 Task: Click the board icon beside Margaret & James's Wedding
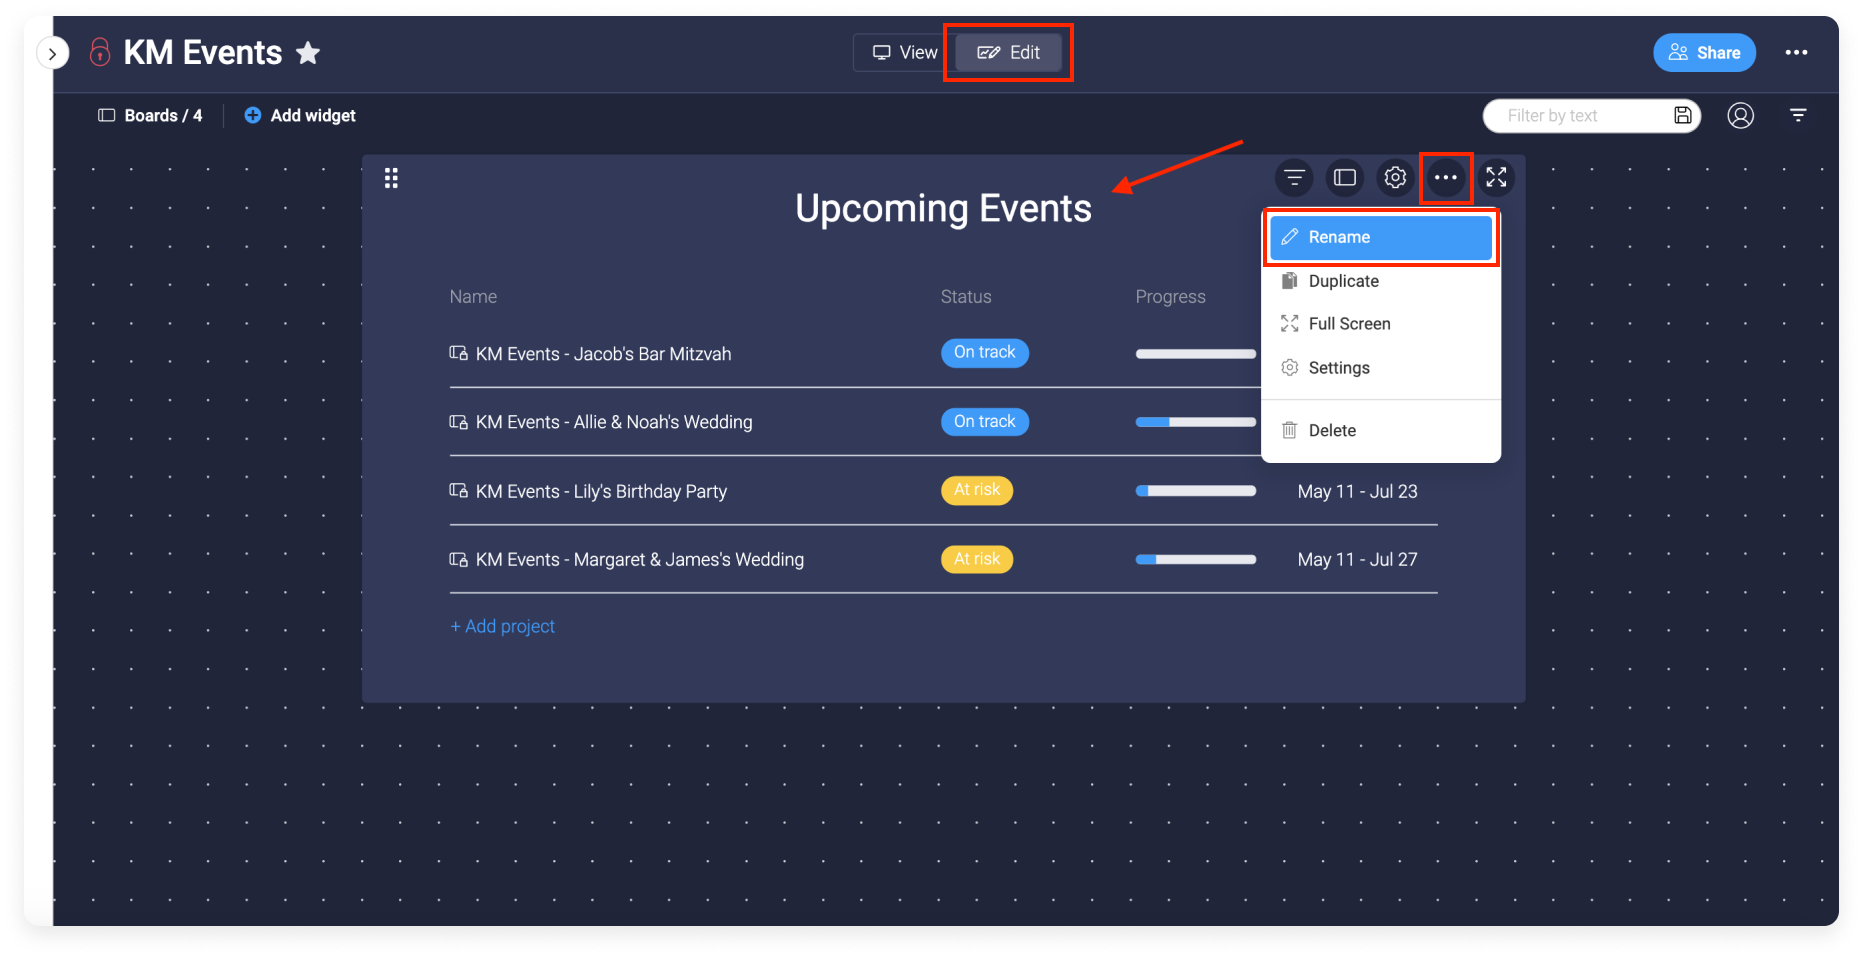coord(458,559)
